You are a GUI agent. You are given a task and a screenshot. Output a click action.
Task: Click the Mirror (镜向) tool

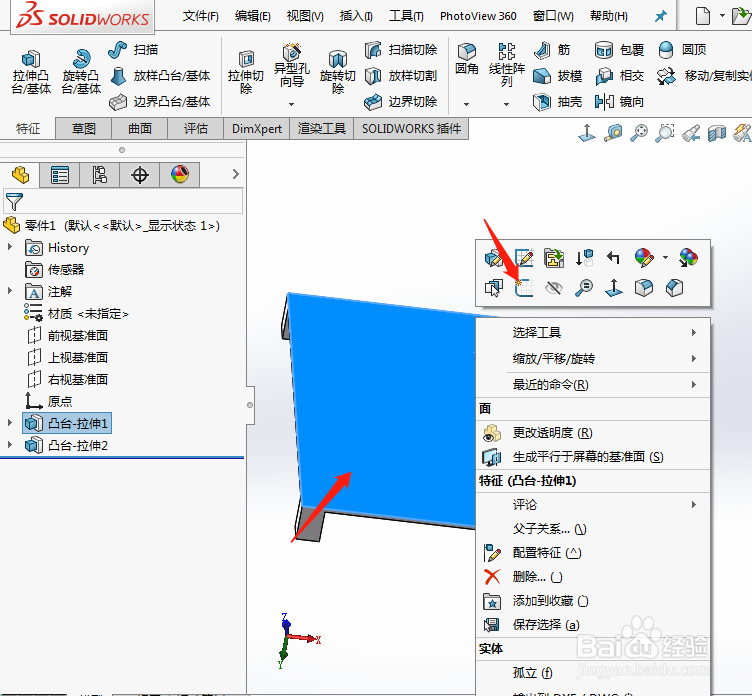click(x=619, y=102)
